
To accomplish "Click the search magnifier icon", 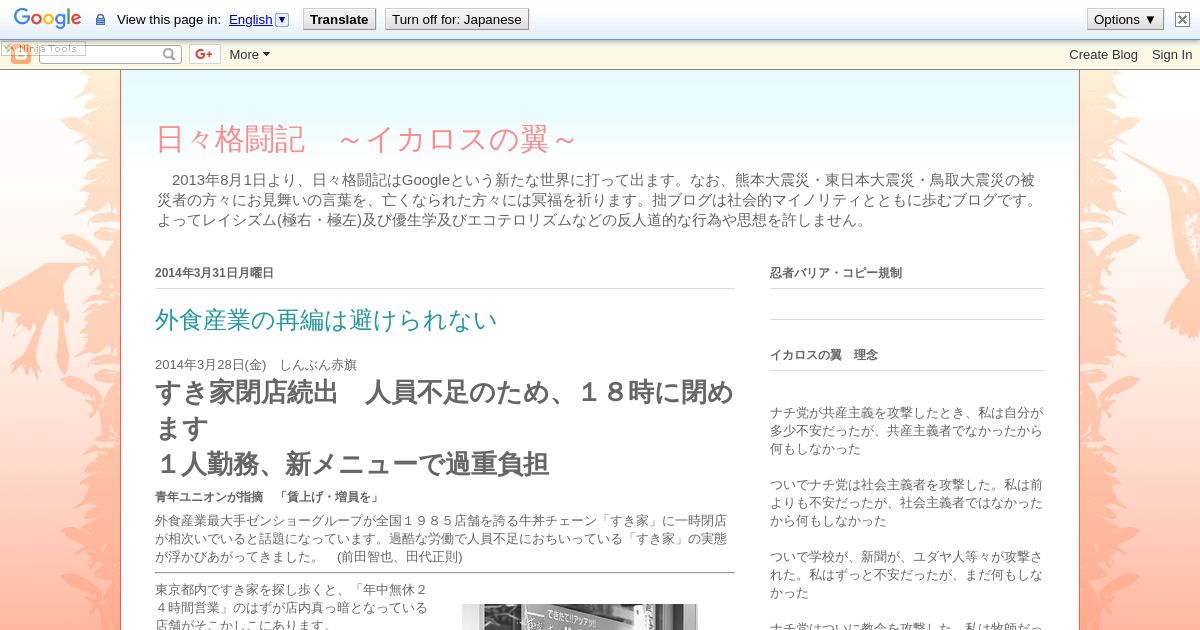I will pos(170,54).
